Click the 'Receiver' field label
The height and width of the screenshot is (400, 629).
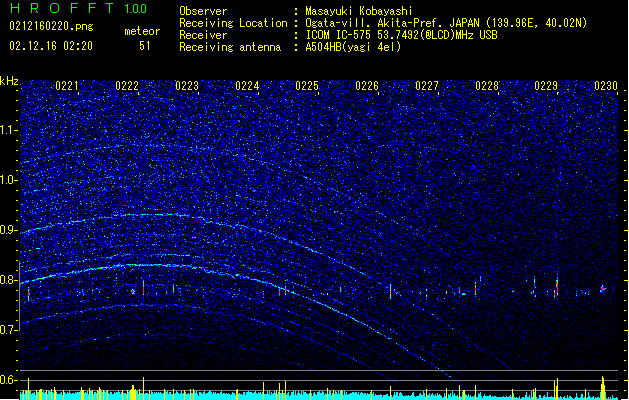click(203, 35)
